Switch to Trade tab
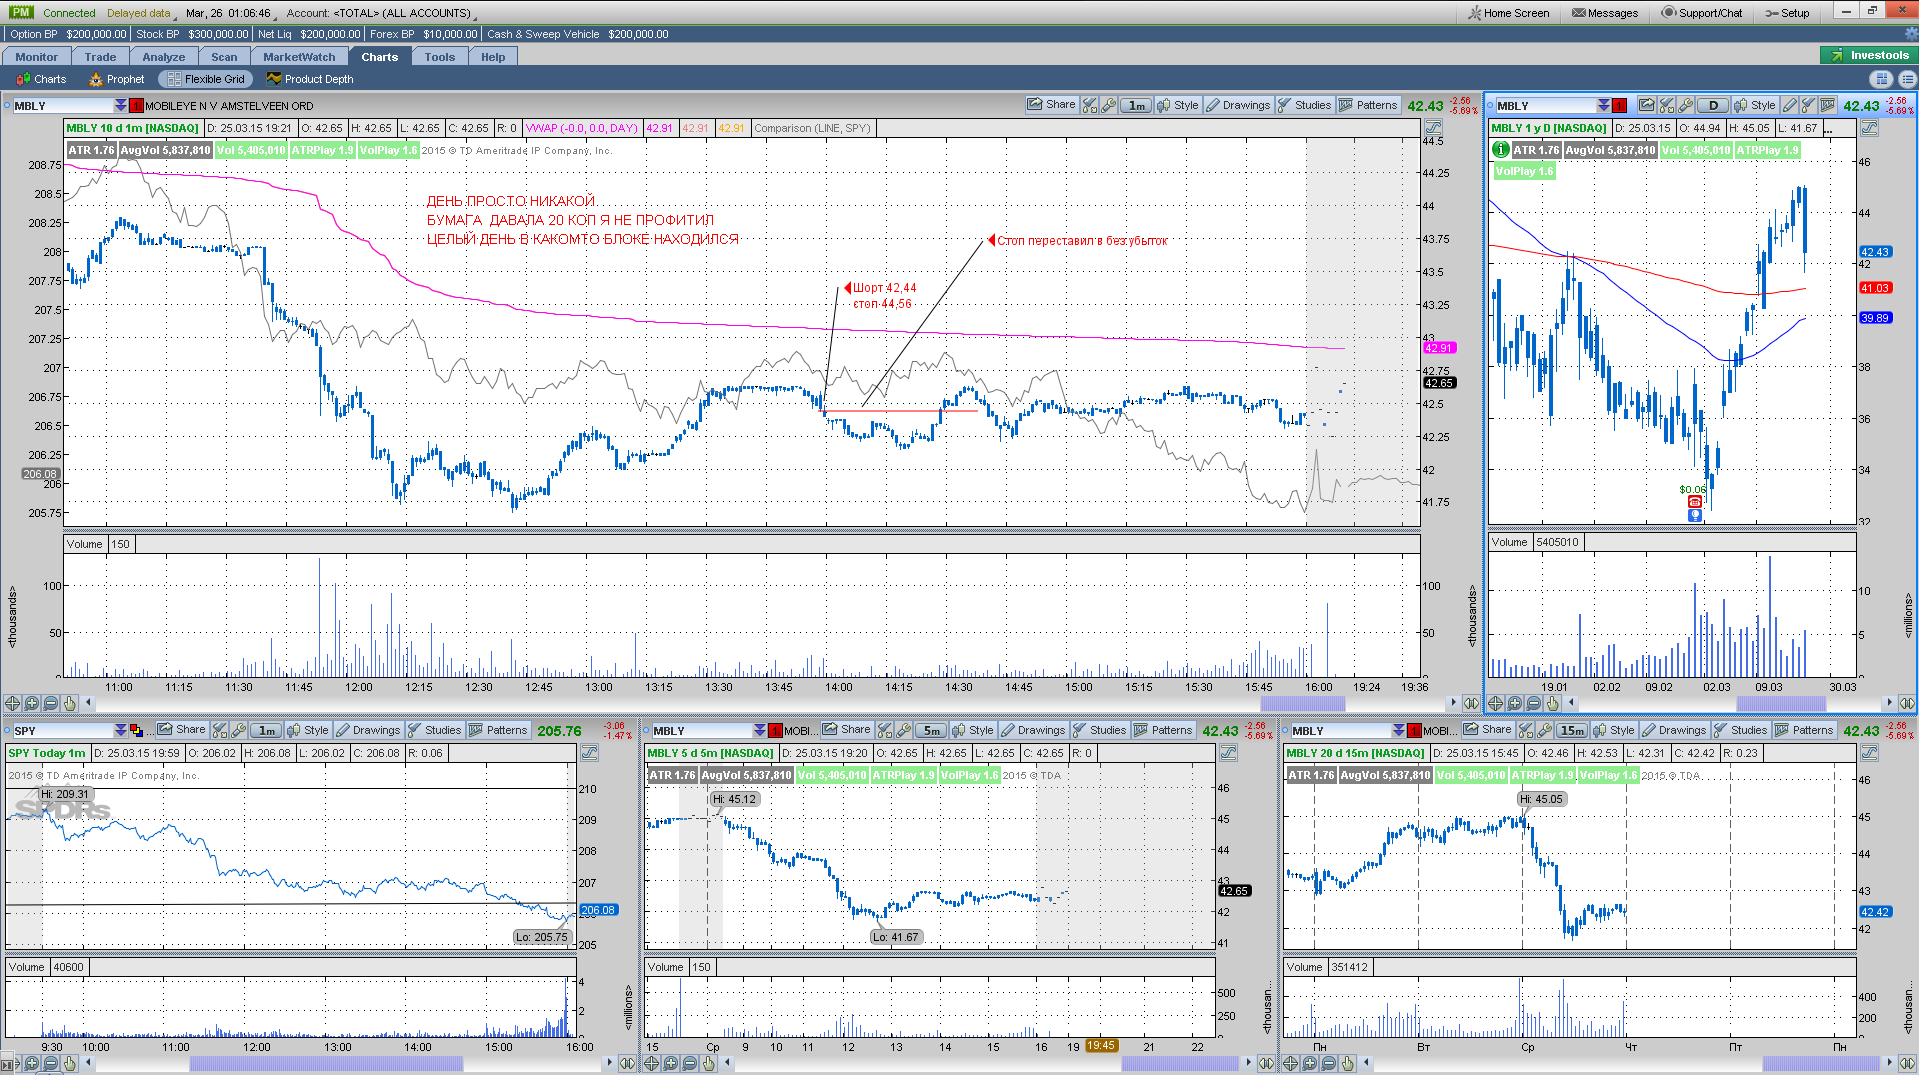Viewport: 1919px width, 1075px height. click(100, 57)
